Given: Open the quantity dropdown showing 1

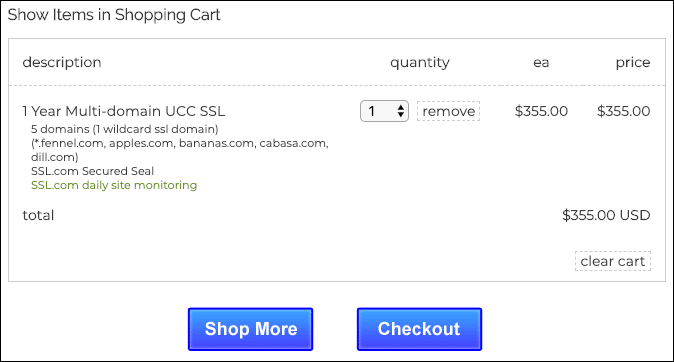Looking at the screenshot, I should [384, 111].
